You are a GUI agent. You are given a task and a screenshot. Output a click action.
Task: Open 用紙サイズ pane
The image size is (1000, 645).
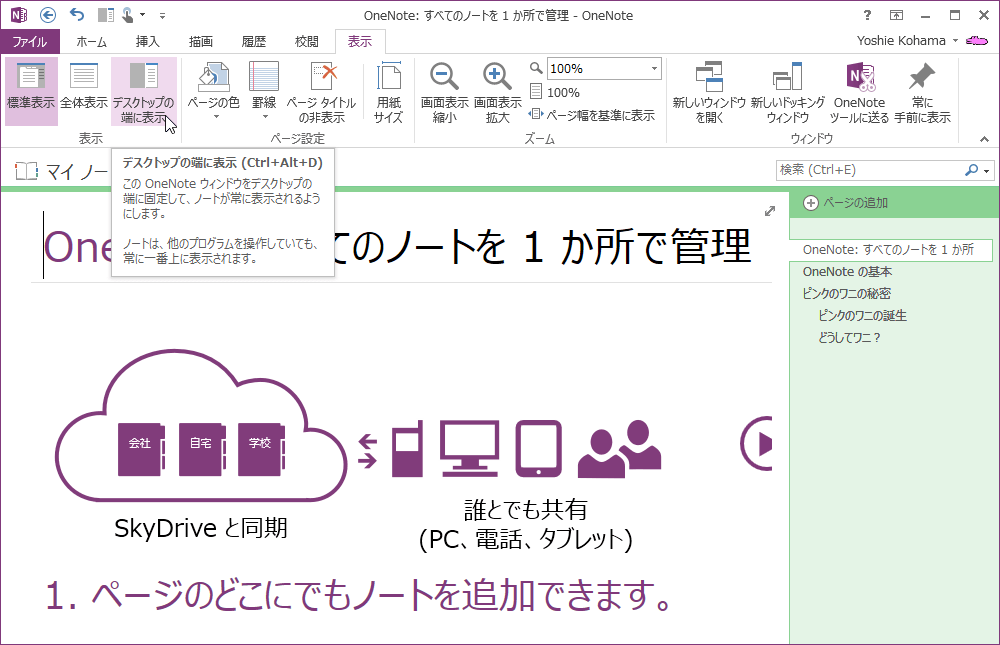point(388,91)
